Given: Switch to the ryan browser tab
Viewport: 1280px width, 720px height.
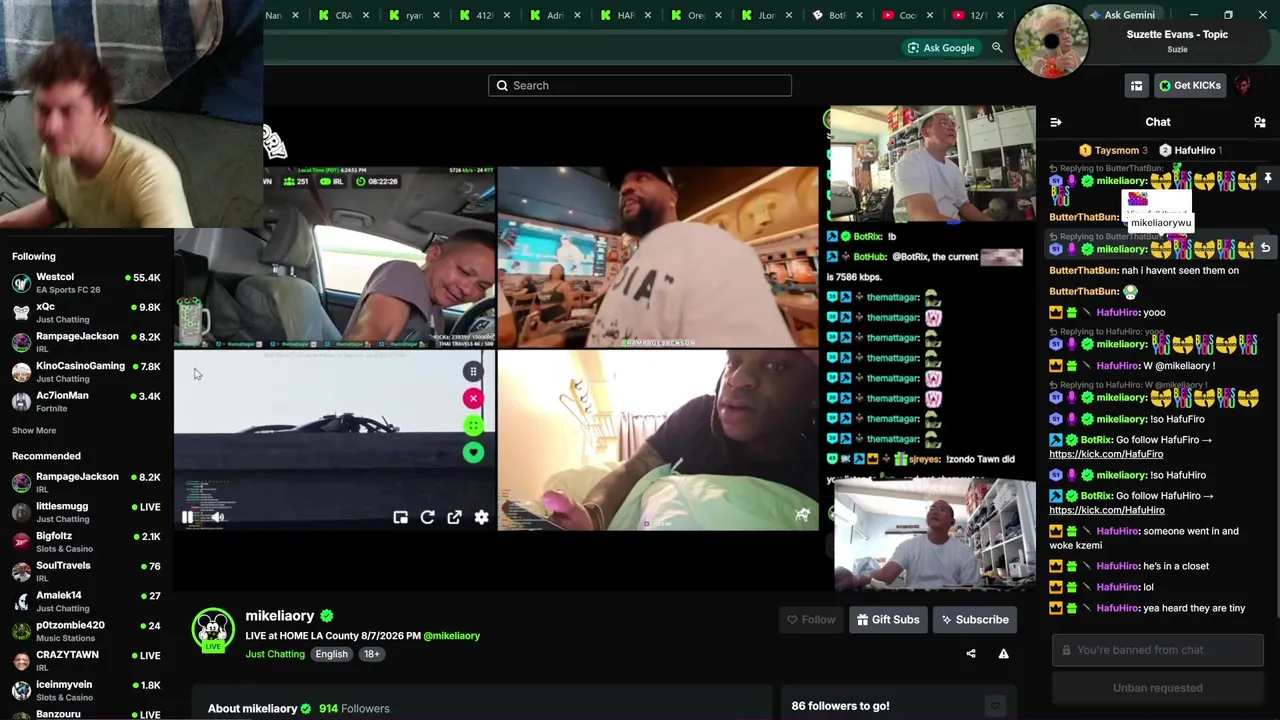Looking at the screenshot, I should click(414, 15).
